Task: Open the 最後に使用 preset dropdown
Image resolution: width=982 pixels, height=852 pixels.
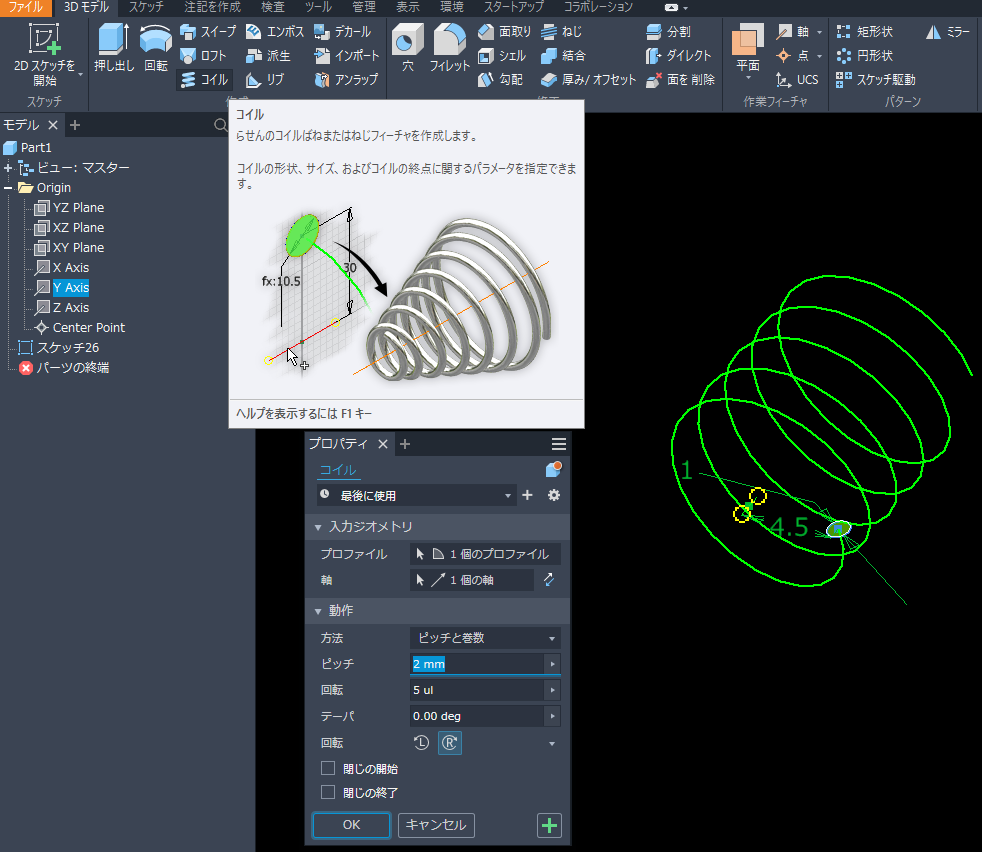Action: coord(415,495)
